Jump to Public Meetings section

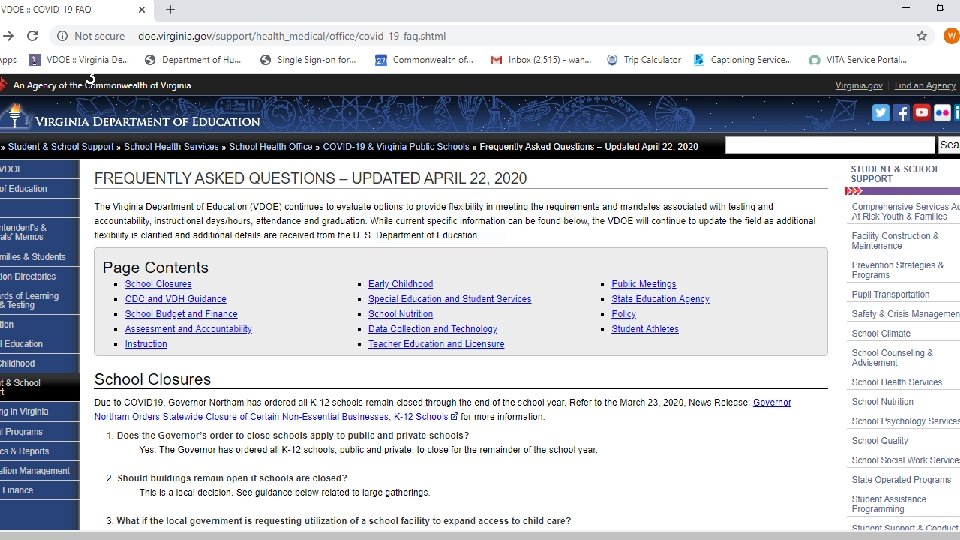coord(643,284)
